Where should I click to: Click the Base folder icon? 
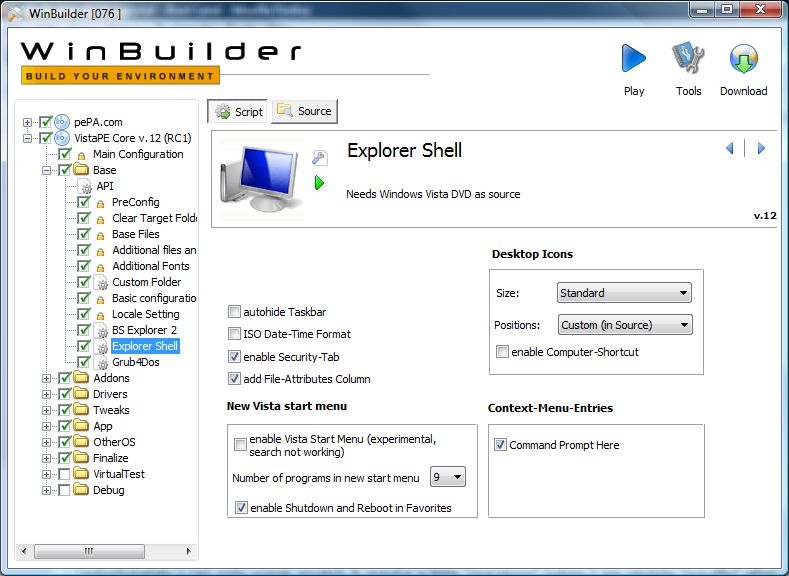pyautogui.click(x=81, y=170)
